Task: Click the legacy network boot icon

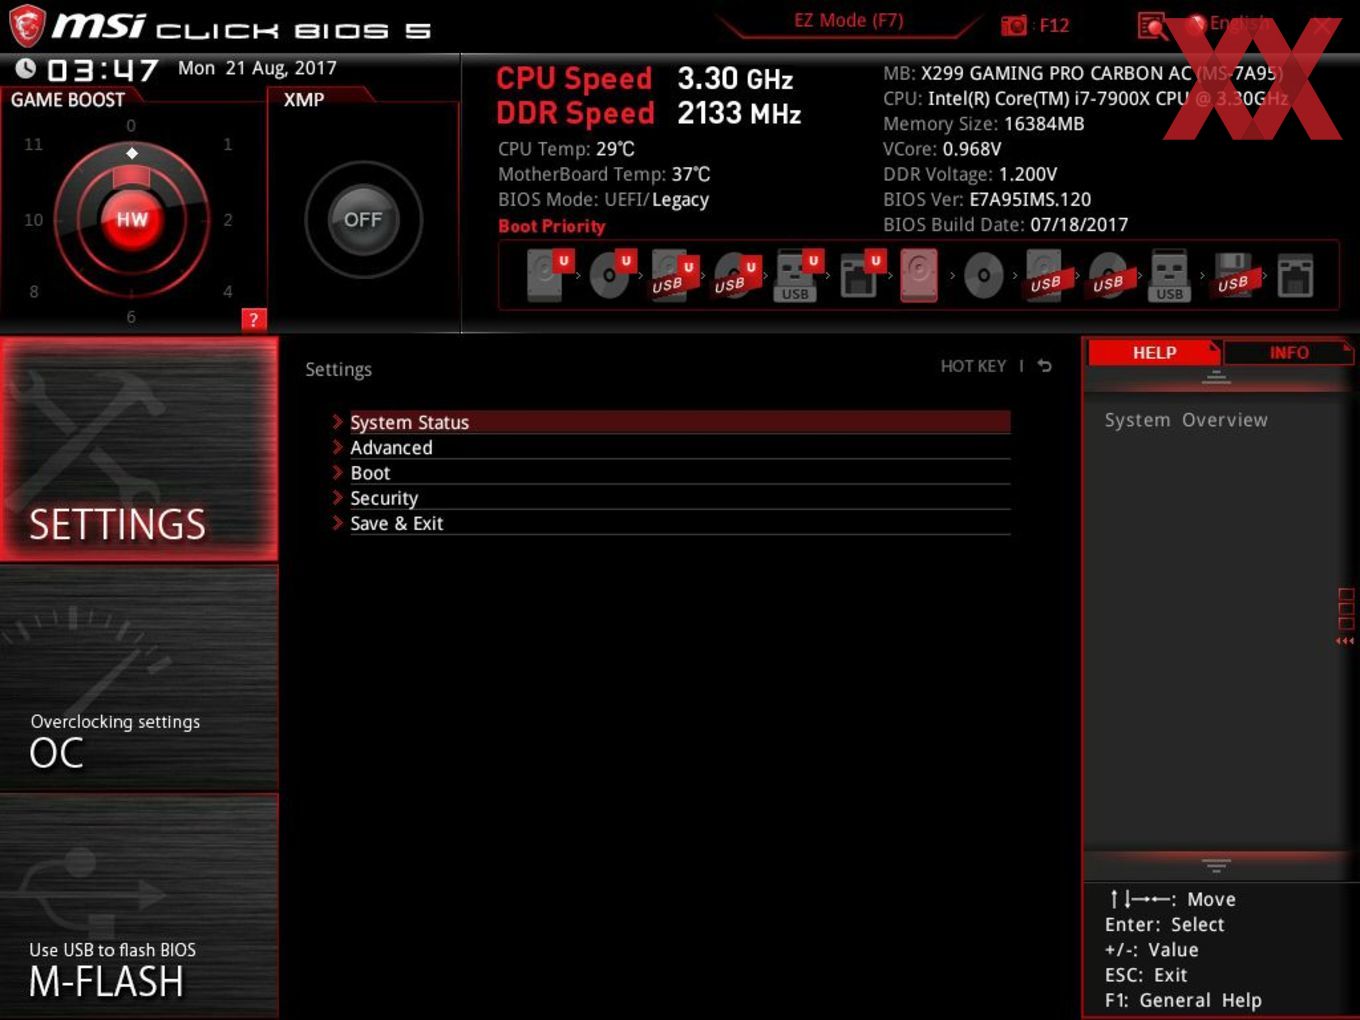Action: [x=1295, y=275]
